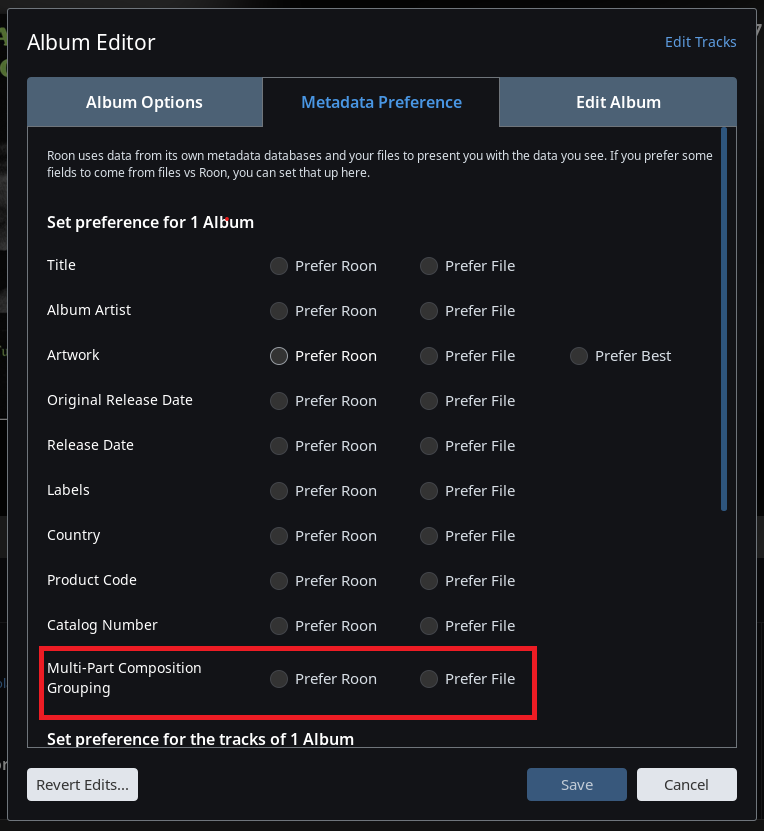This screenshot has height=831, width=764.
Task: Set Product Code to Prefer File
Action: (x=429, y=581)
